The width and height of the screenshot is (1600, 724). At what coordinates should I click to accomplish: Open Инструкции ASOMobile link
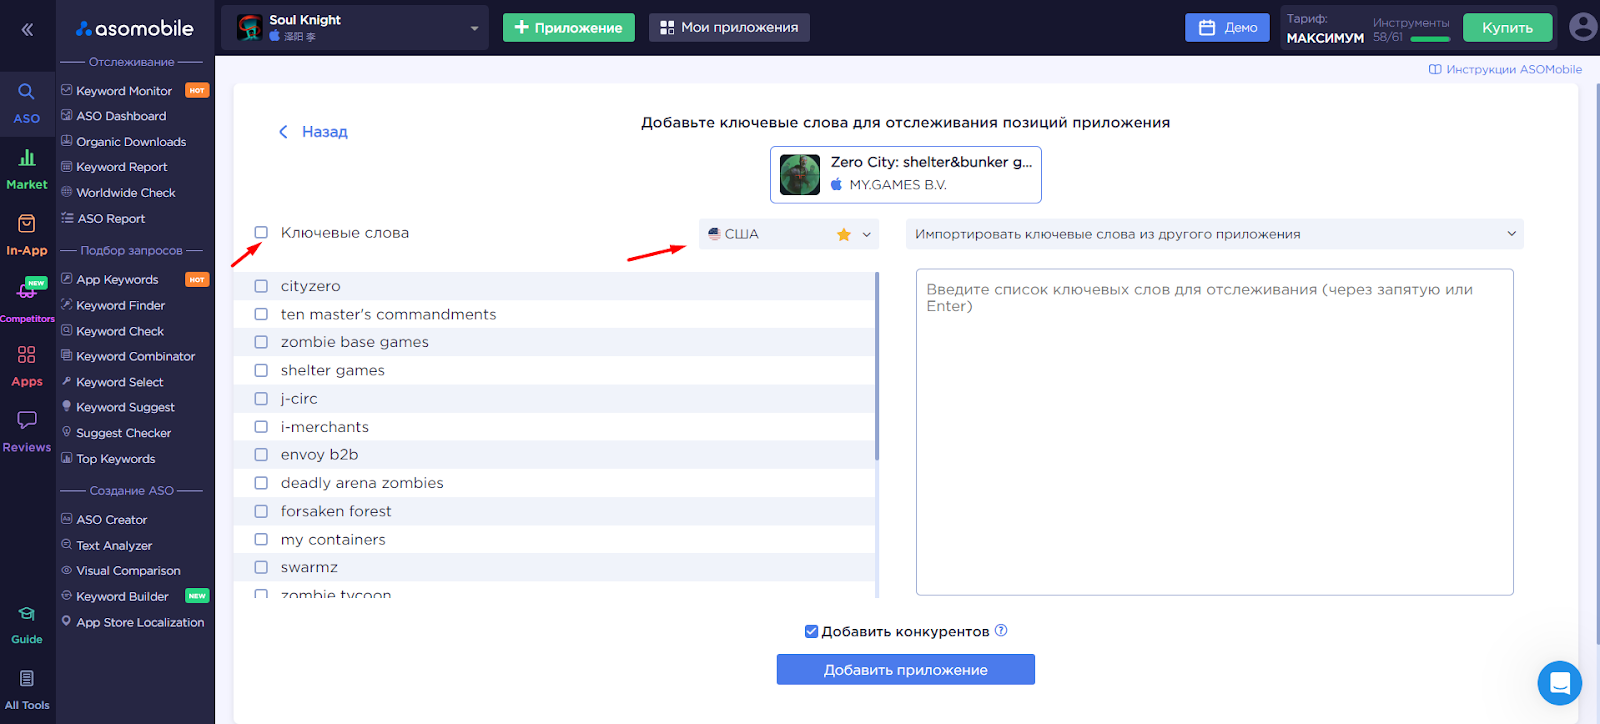coord(1505,69)
